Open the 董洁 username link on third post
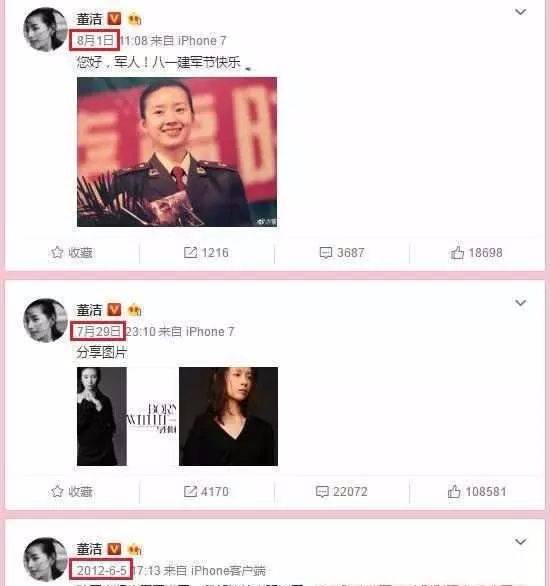The image size is (550, 586). [x=89, y=549]
